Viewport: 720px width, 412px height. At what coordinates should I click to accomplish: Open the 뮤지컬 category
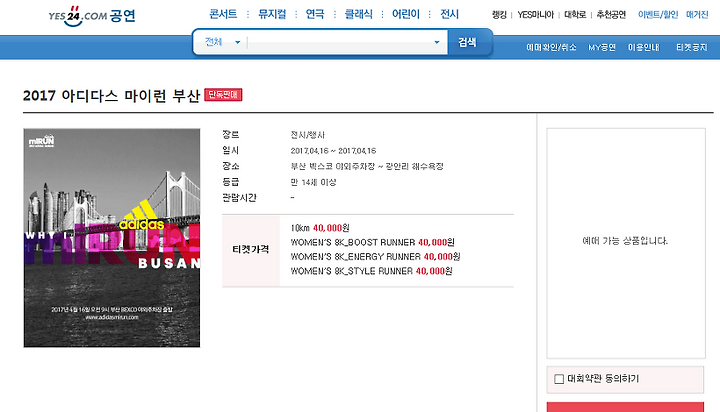272,14
